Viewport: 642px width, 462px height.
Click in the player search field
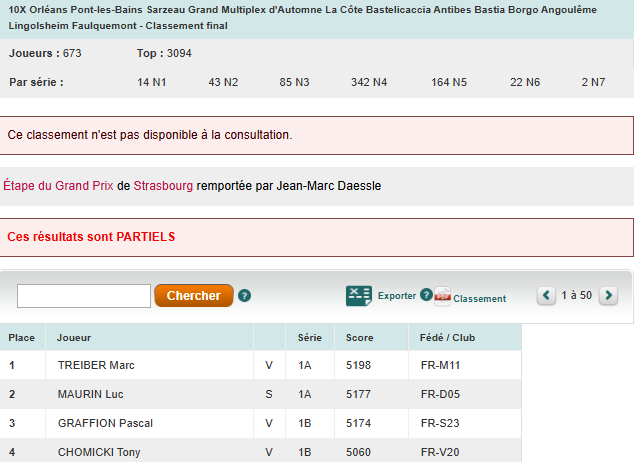pos(84,296)
